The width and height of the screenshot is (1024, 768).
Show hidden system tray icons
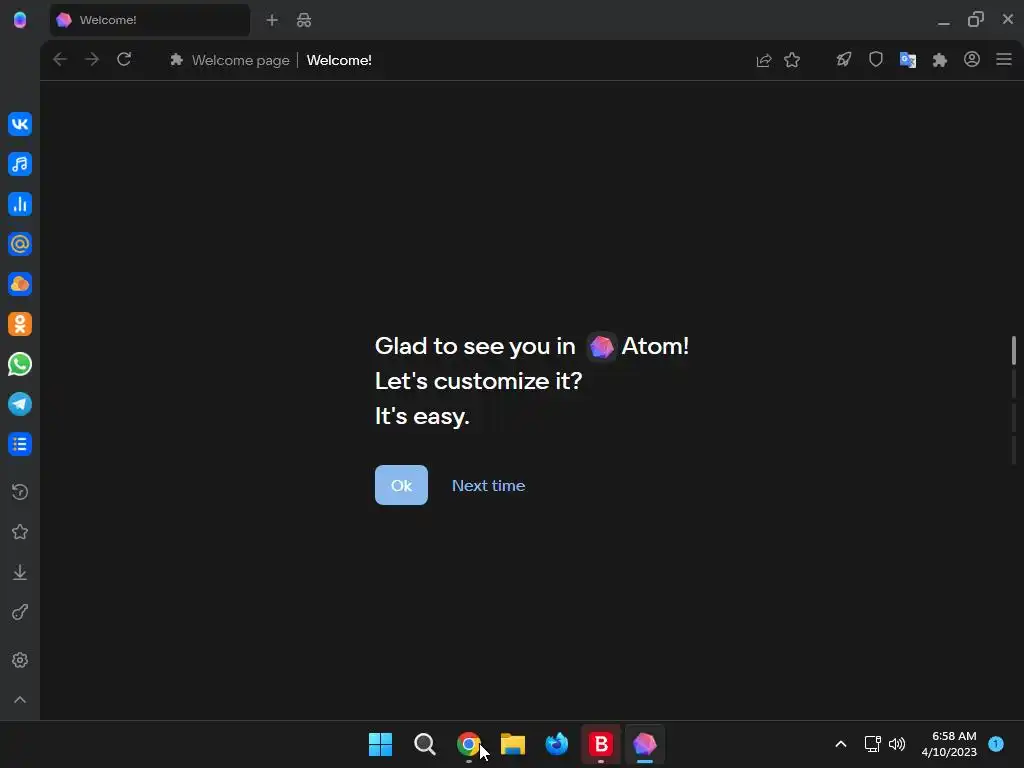(x=841, y=744)
